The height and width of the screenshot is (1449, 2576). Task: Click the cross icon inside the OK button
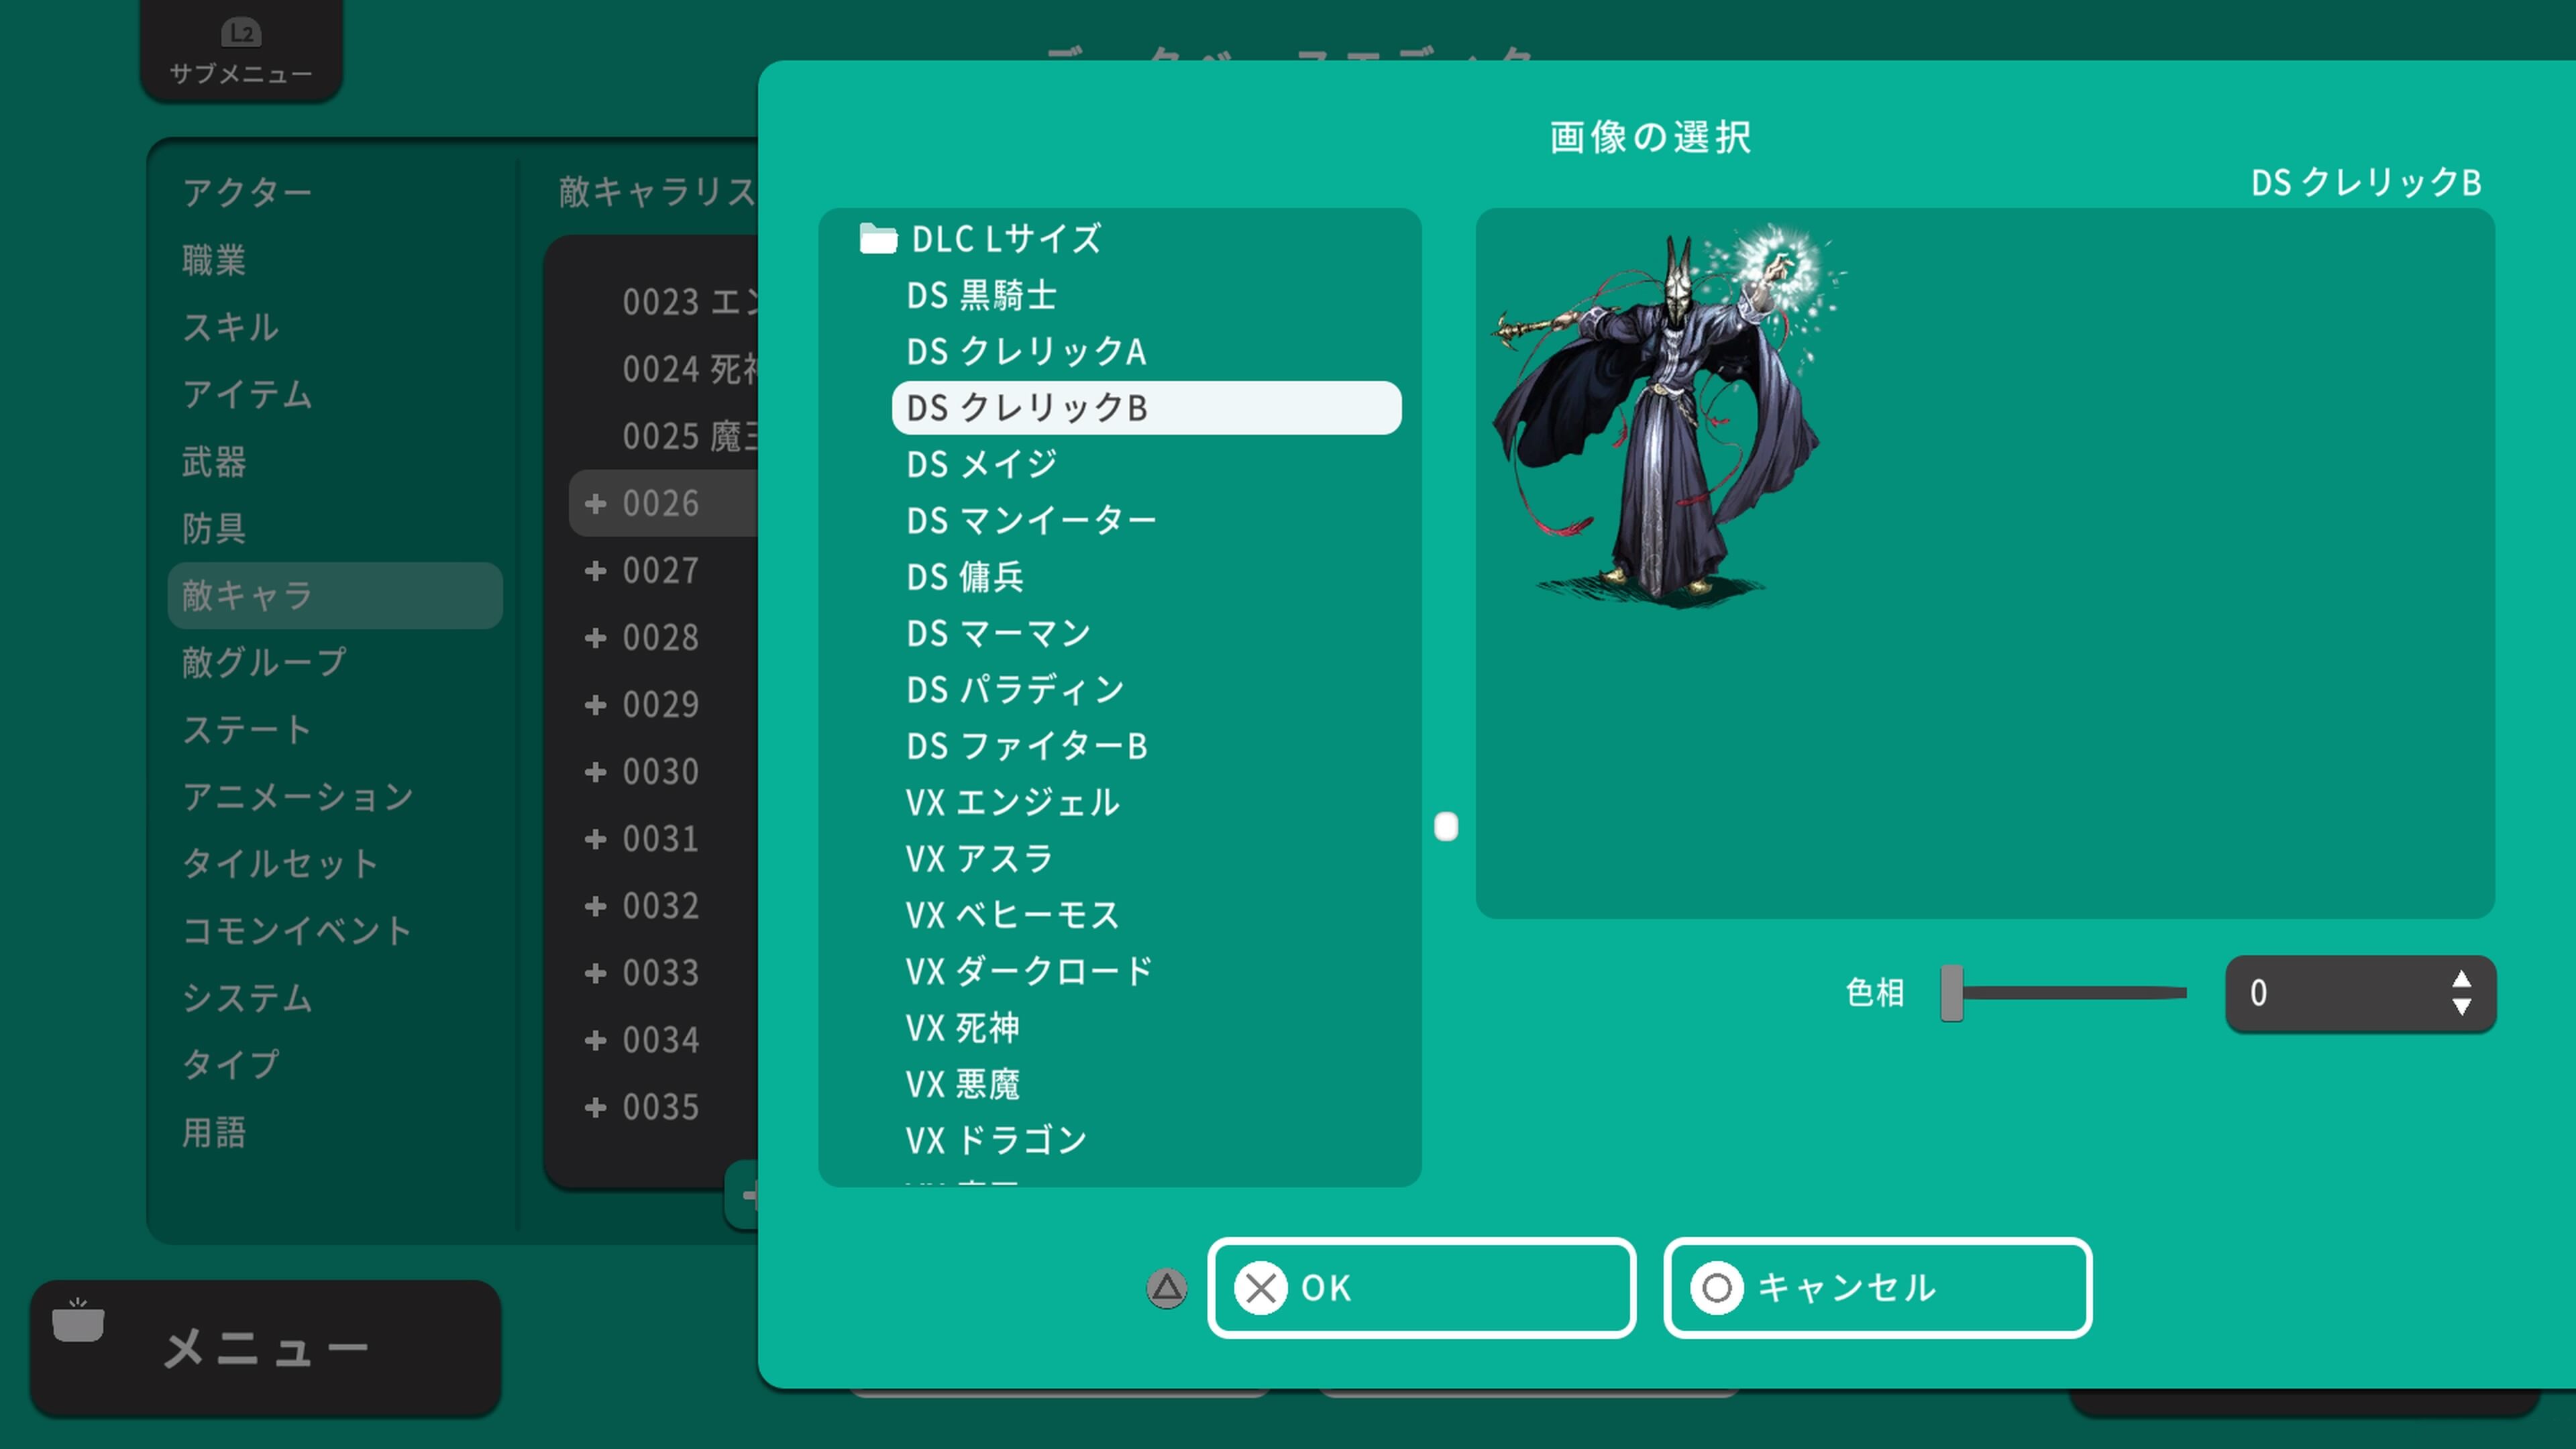(x=1262, y=1289)
